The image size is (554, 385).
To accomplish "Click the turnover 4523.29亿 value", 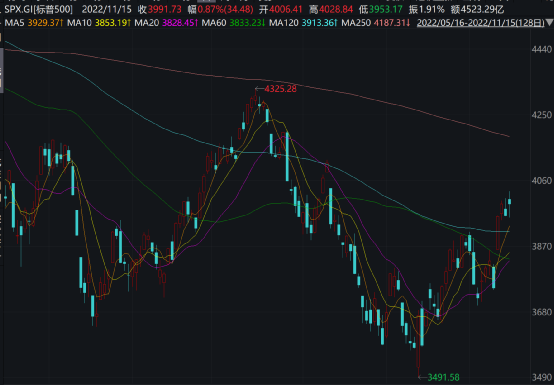I will tap(482, 10).
